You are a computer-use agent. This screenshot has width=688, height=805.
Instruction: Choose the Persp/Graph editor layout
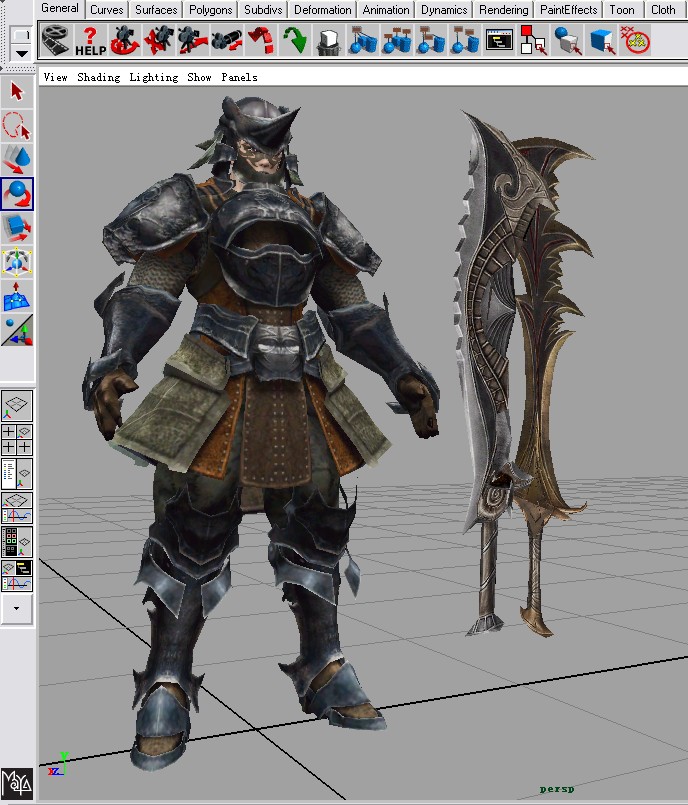(x=17, y=508)
